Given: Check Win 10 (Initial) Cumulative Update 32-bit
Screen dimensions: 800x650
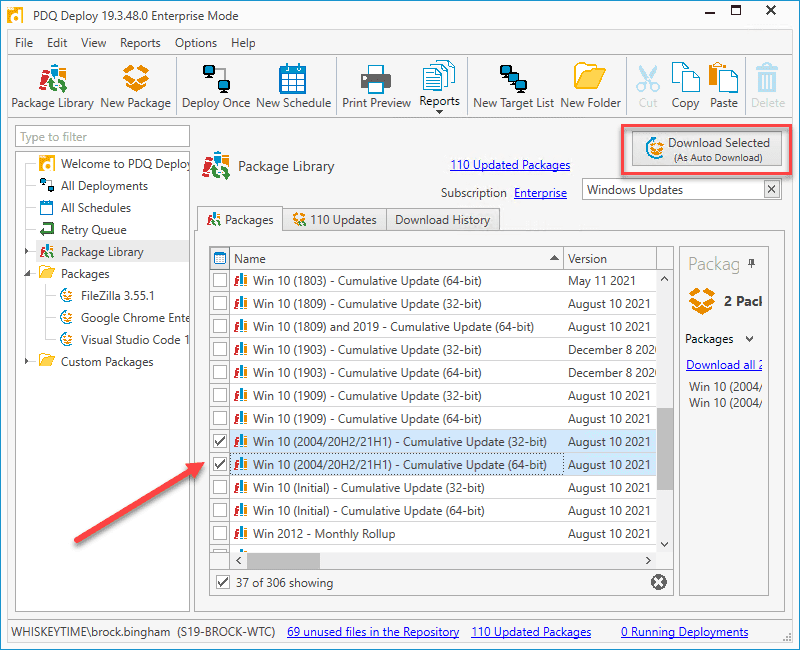Looking at the screenshot, I should tap(220, 487).
